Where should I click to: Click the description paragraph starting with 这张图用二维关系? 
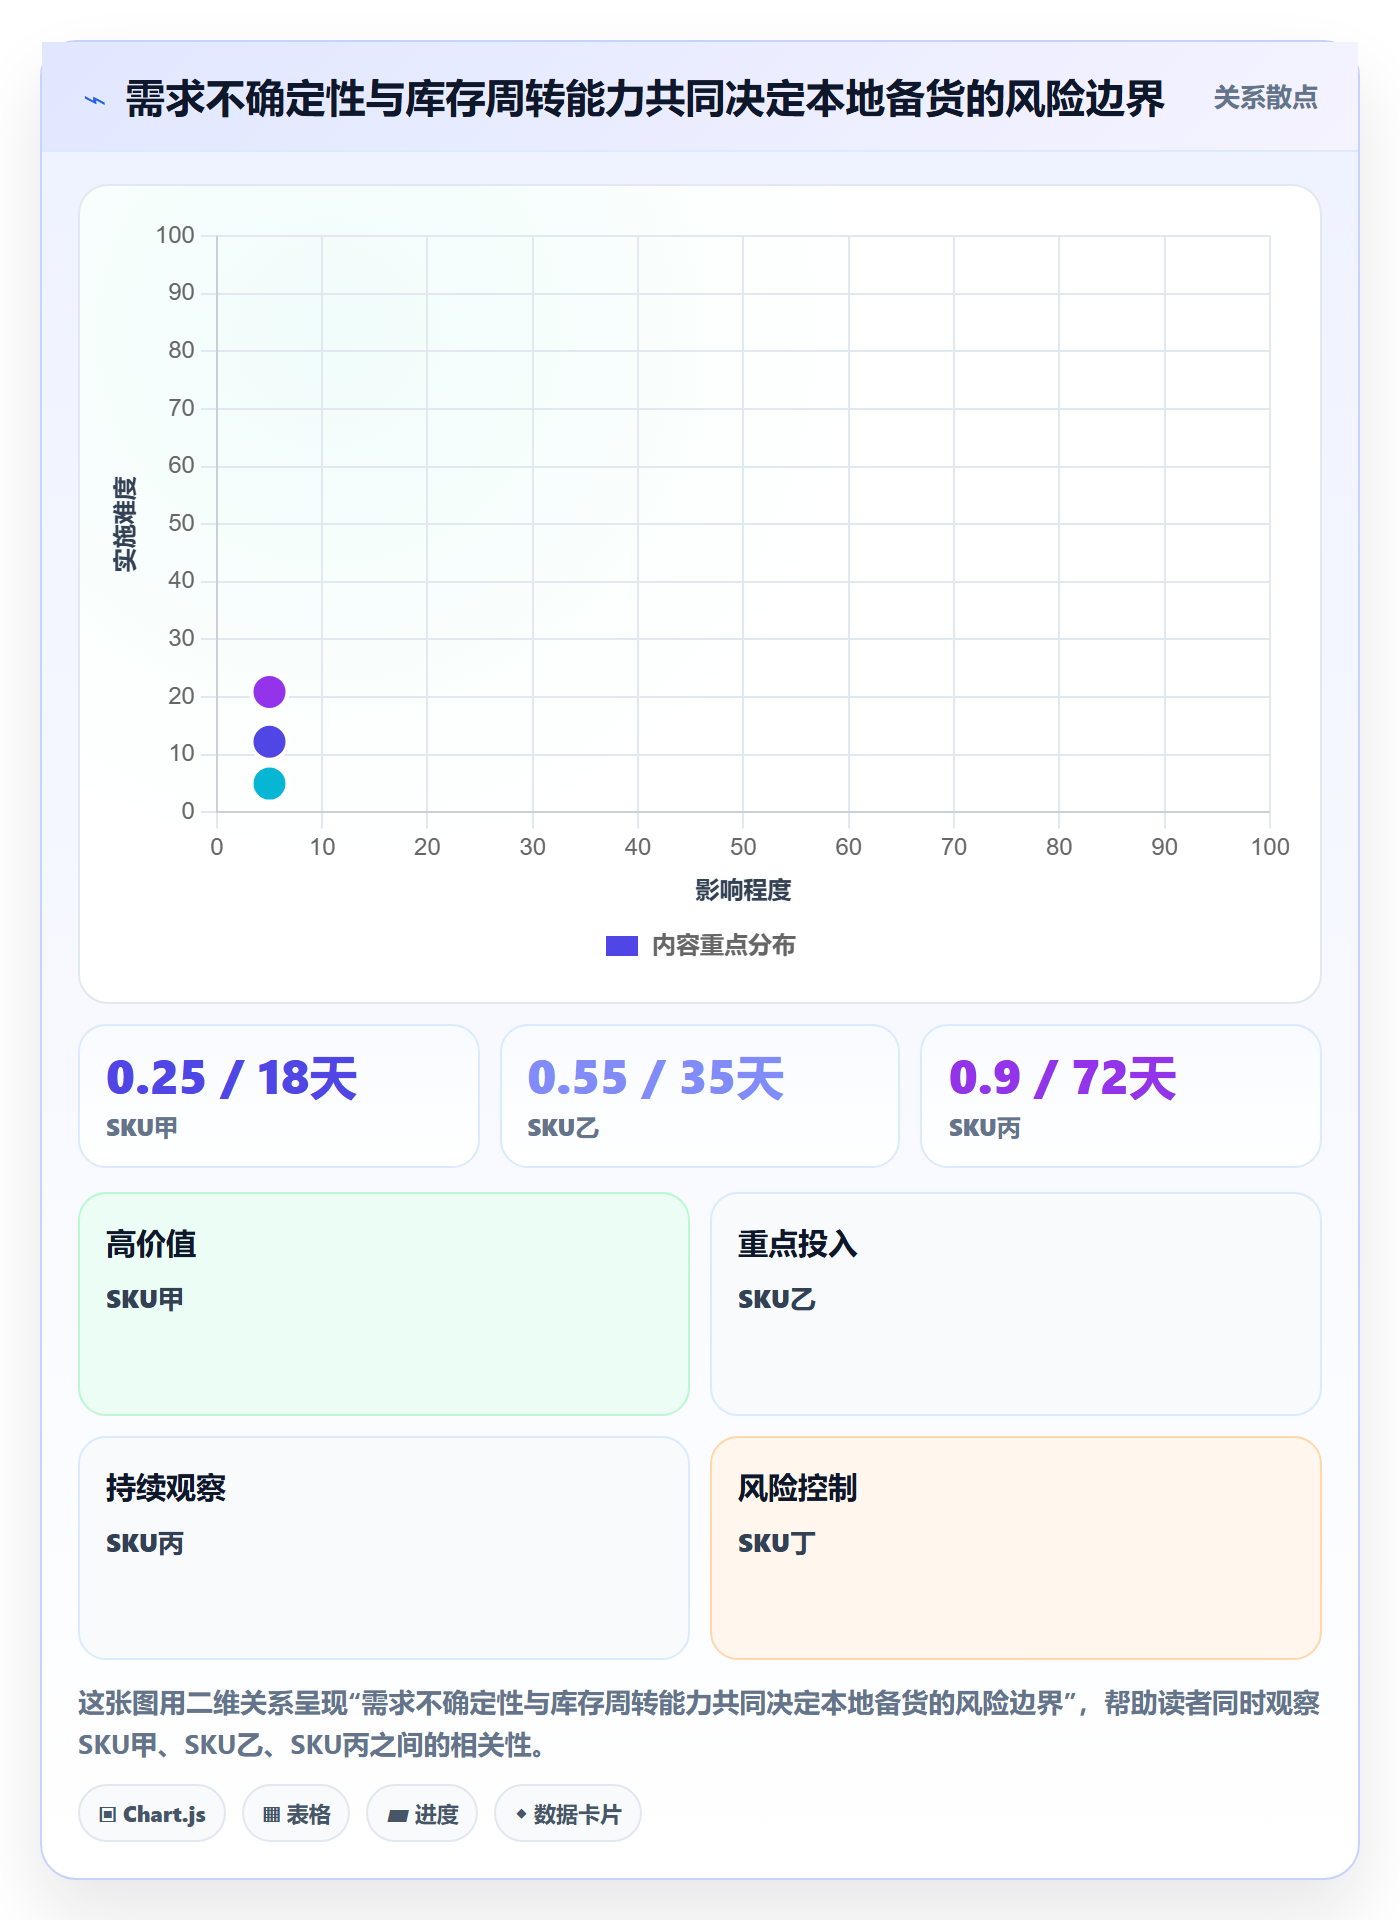700,1724
